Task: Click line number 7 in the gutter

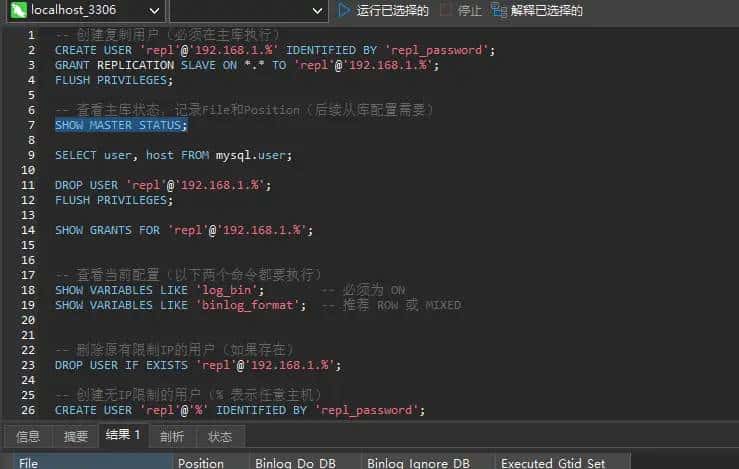Action: [31, 125]
